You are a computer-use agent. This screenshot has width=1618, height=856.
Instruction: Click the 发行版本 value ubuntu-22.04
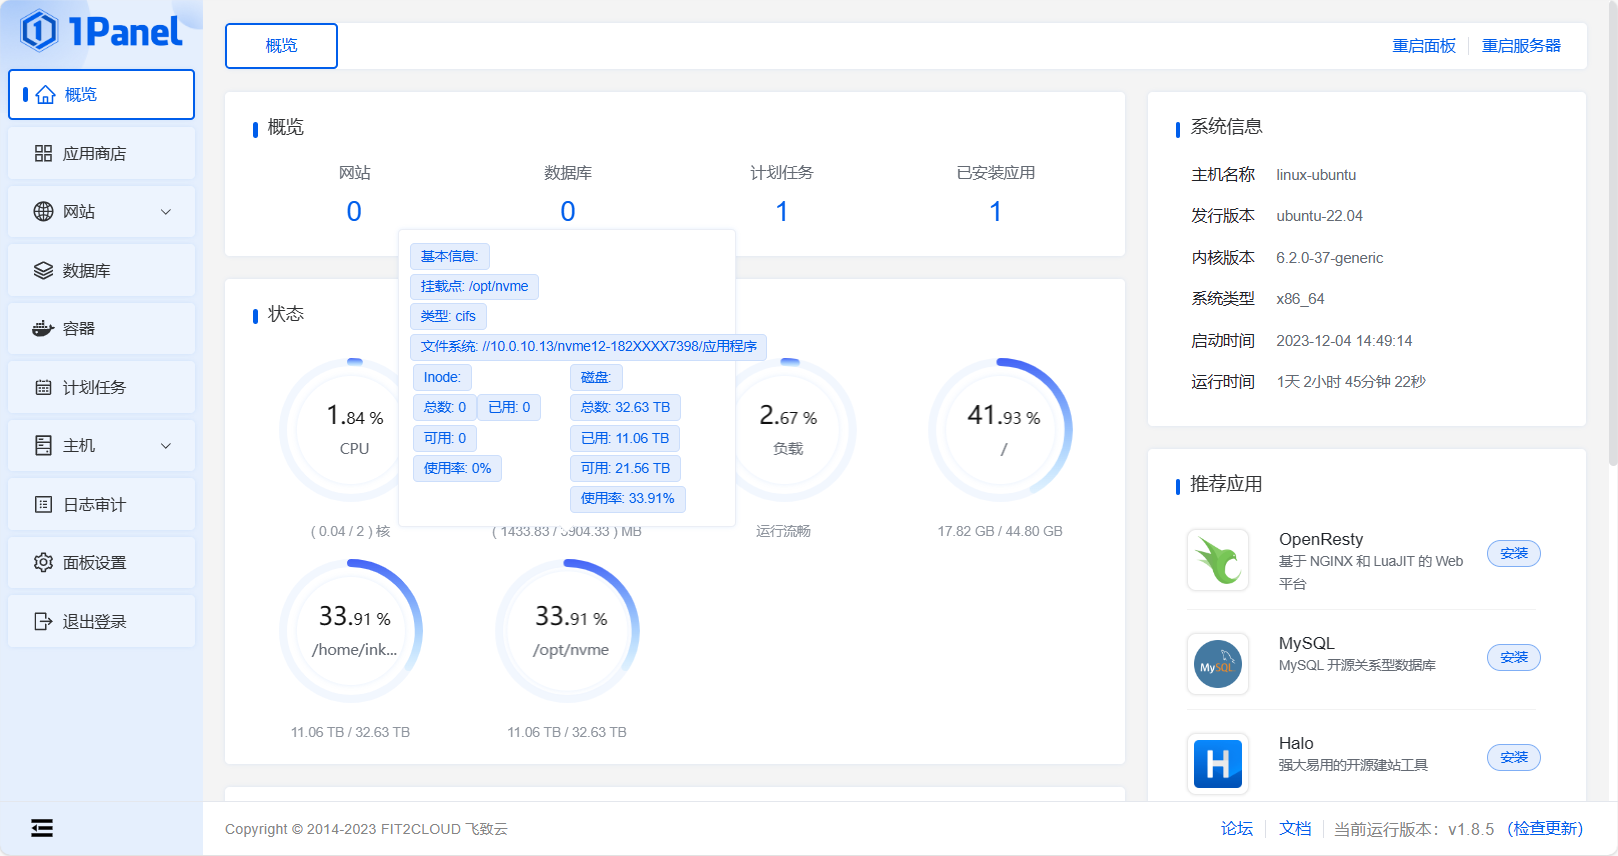[1319, 216]
